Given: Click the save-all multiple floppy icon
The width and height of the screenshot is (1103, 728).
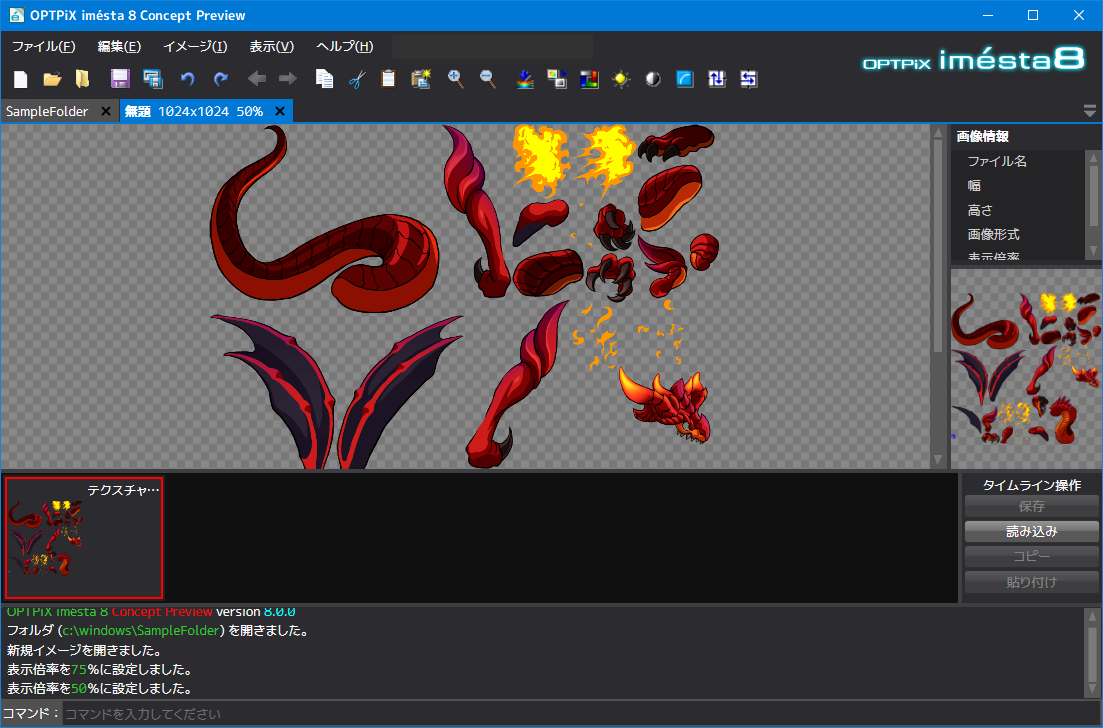Looking at the screenshot, I should click(x=153, y=79).
